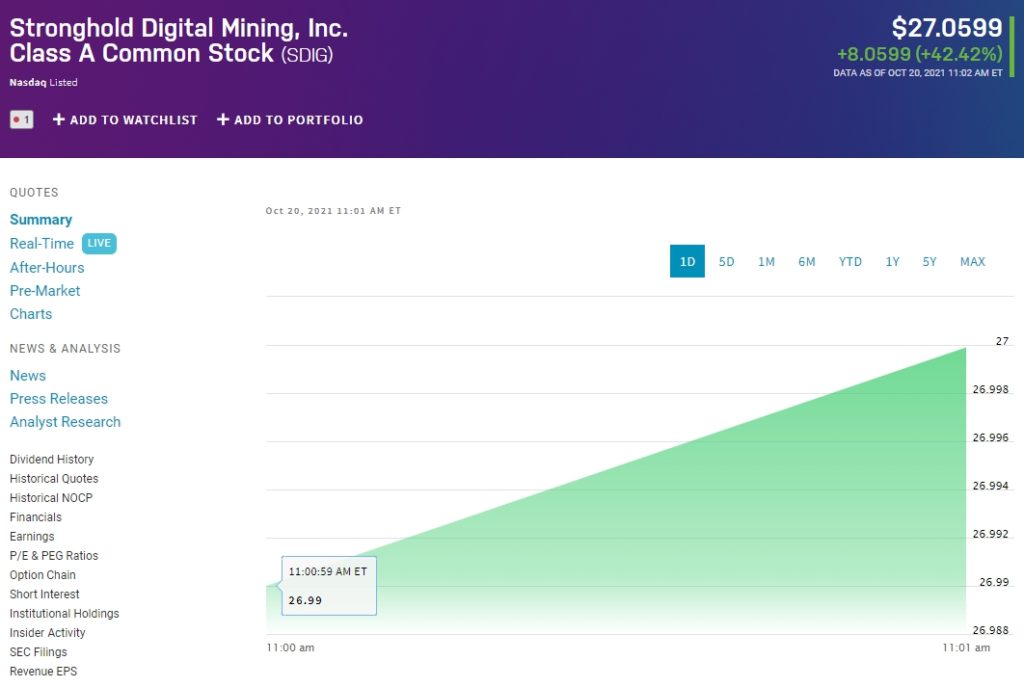Open the Short Interest page
Image resolution: width=1024 pixels, height=687 pixels.
(x=44, y=594)
